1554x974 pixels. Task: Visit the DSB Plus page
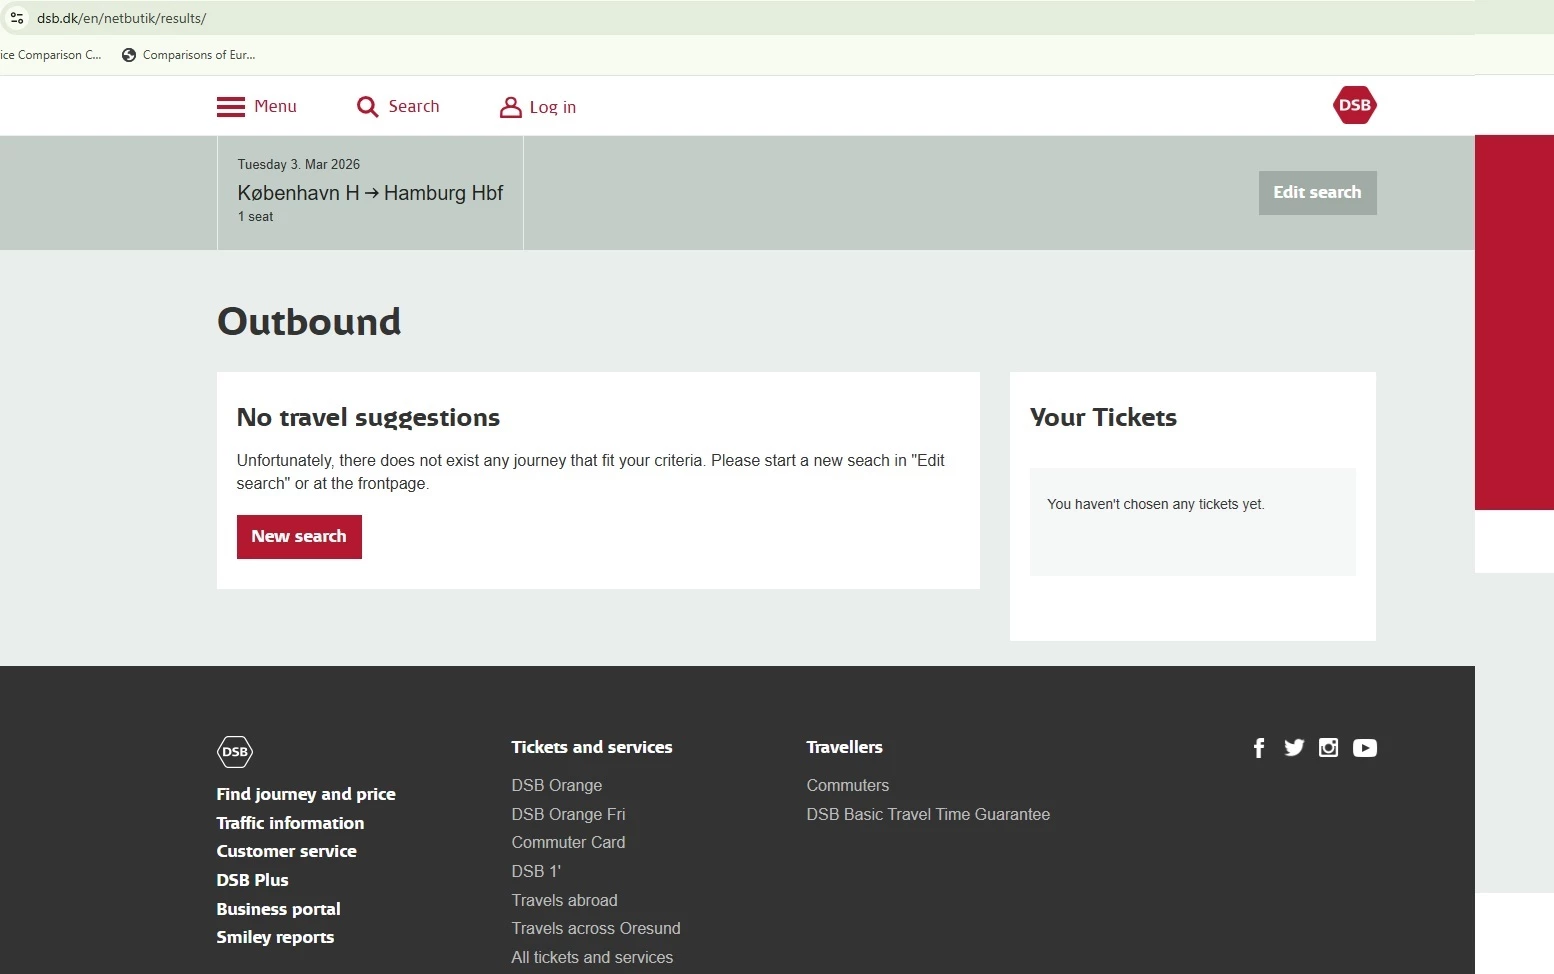[252, 880]
